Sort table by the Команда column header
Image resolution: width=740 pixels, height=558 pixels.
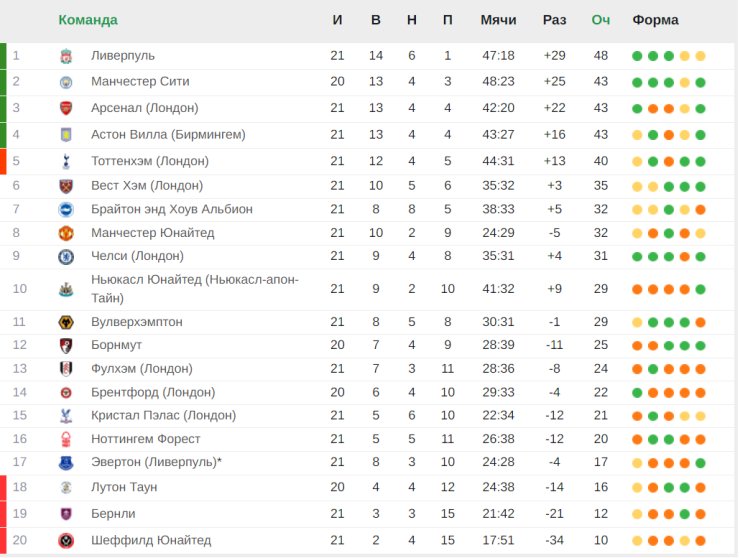[x=88, y=20]
